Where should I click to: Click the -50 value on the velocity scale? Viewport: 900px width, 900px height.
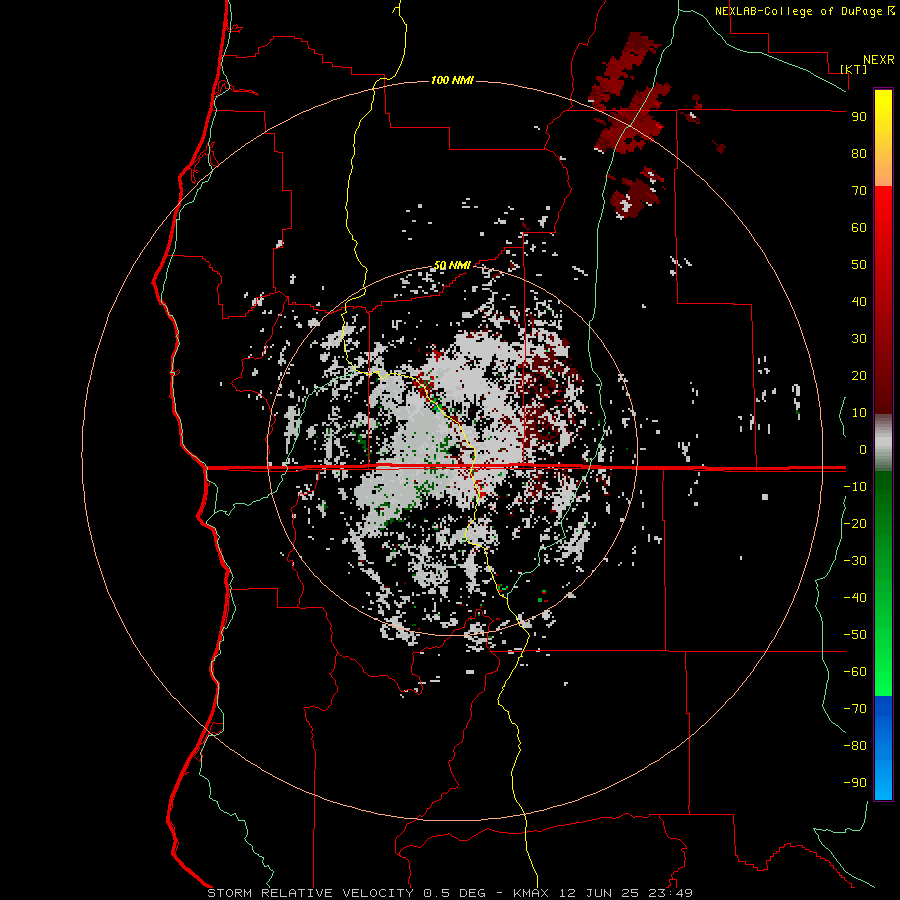(x=855, y=635)
